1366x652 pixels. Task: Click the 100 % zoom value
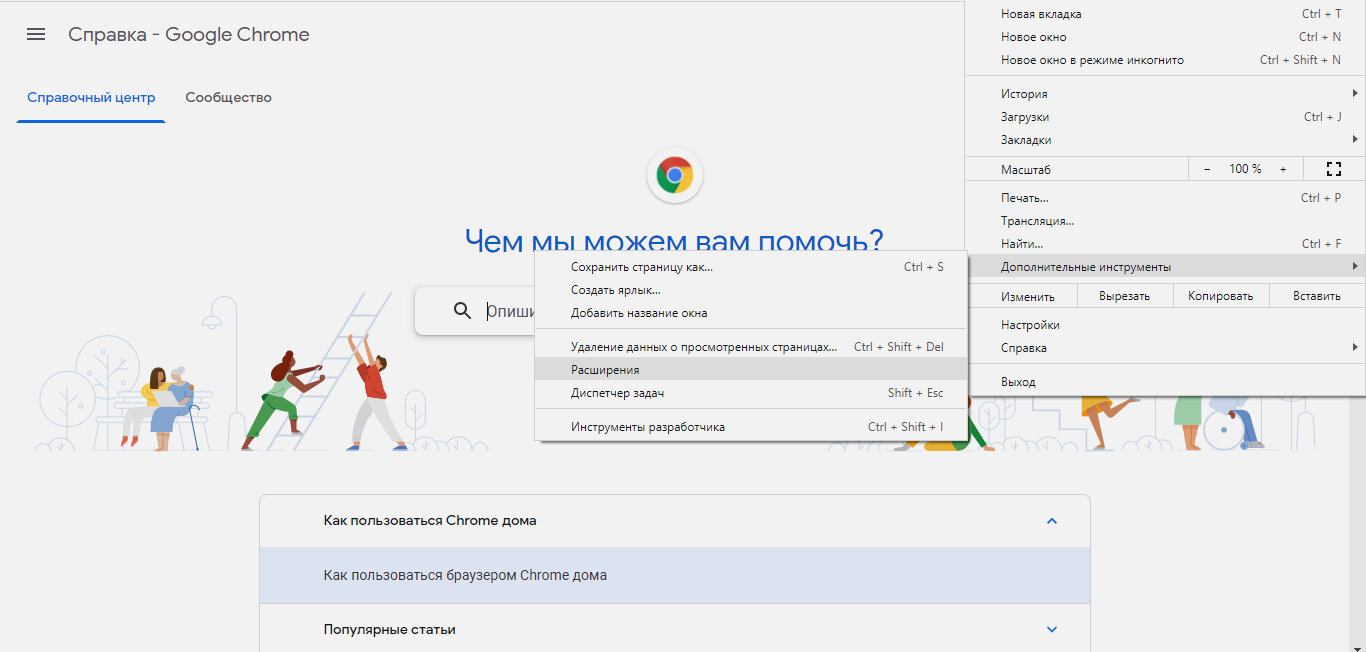coord(1245,169)
